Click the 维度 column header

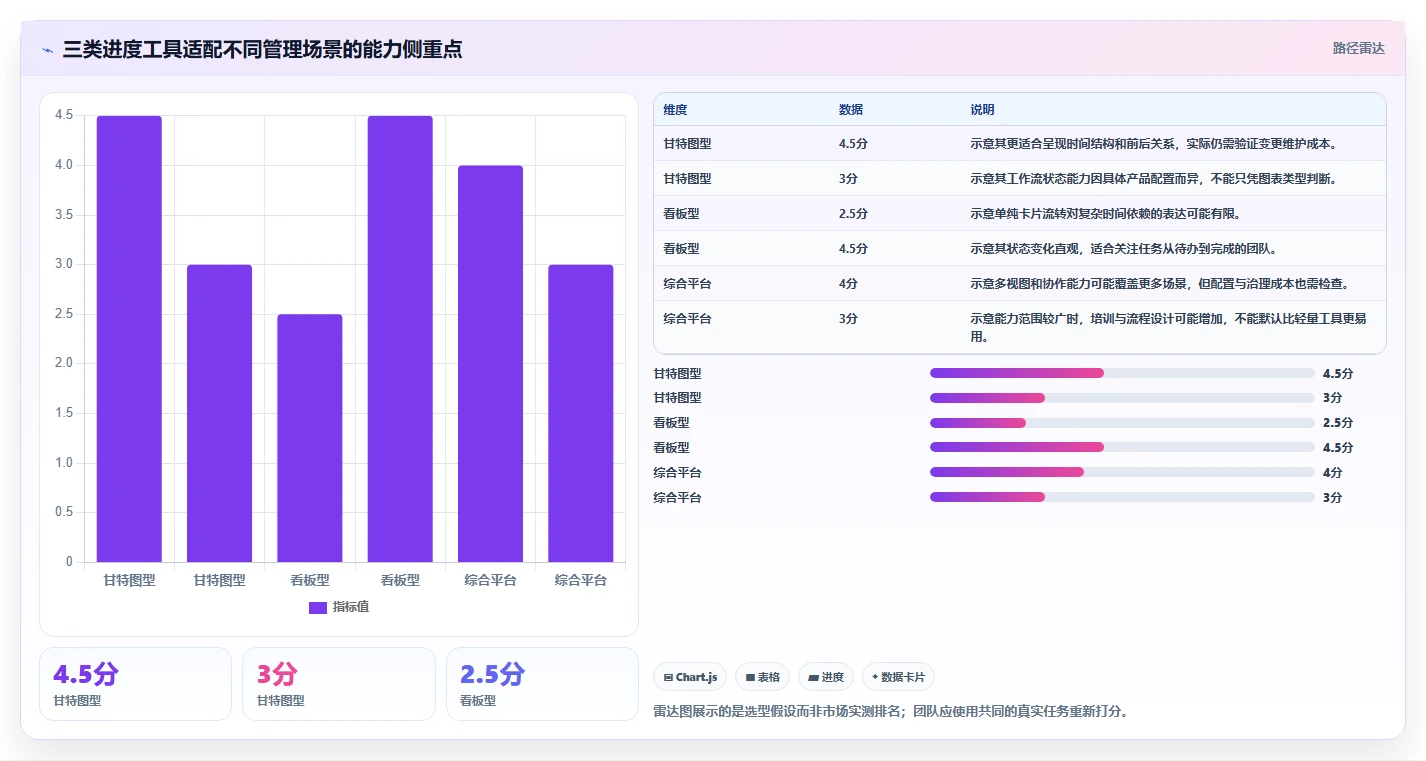tap(675, 110)
